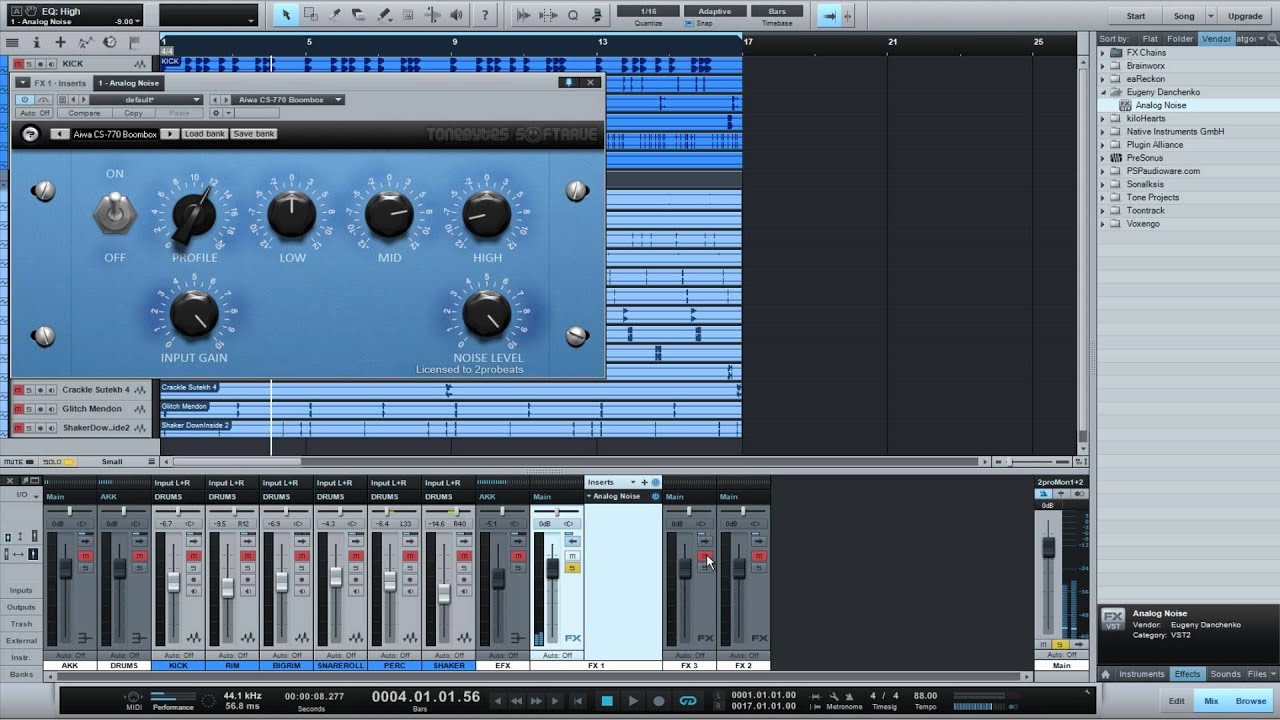Open plugin window menu arrow
Image resolution: width=1280 pixels, height=720 pixels.
coord(23,83)
